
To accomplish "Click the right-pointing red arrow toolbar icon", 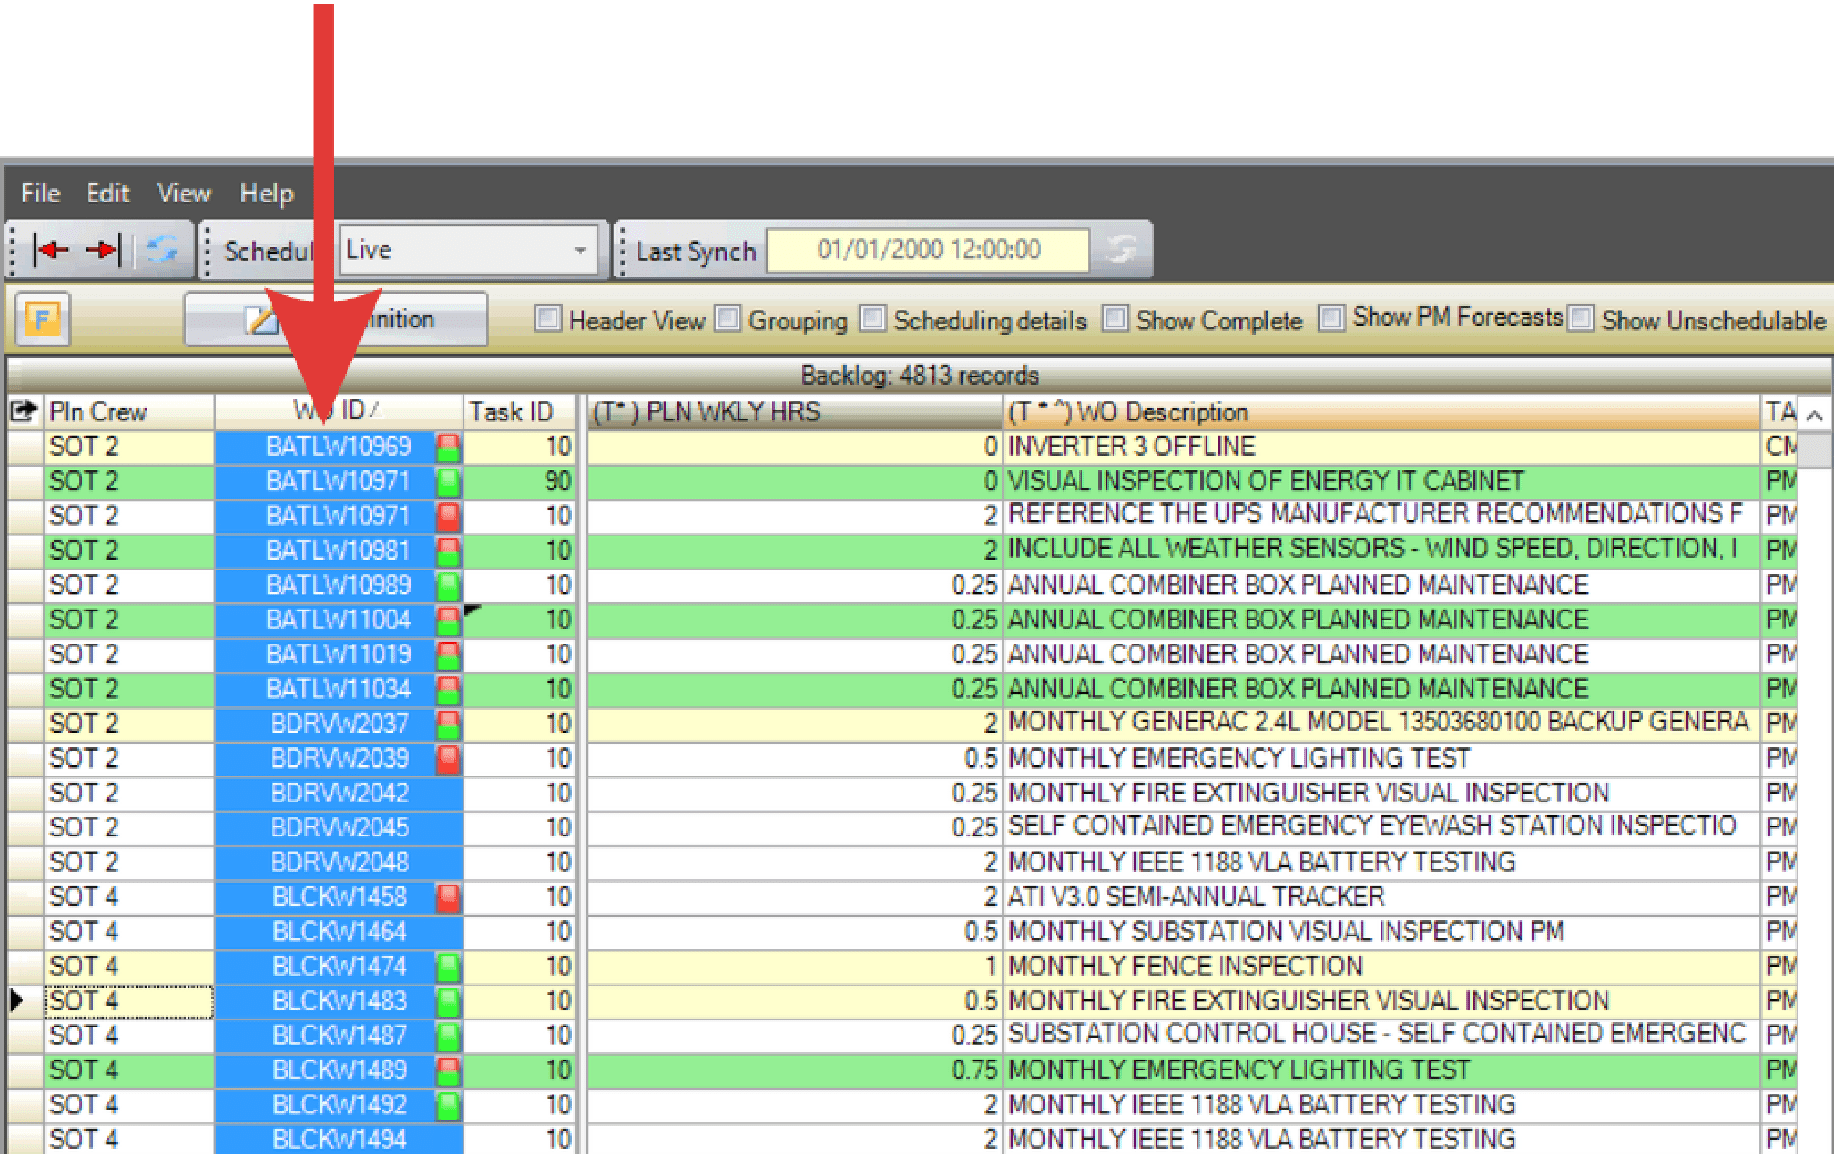I will pyautogui.click(x=102, y=250).
